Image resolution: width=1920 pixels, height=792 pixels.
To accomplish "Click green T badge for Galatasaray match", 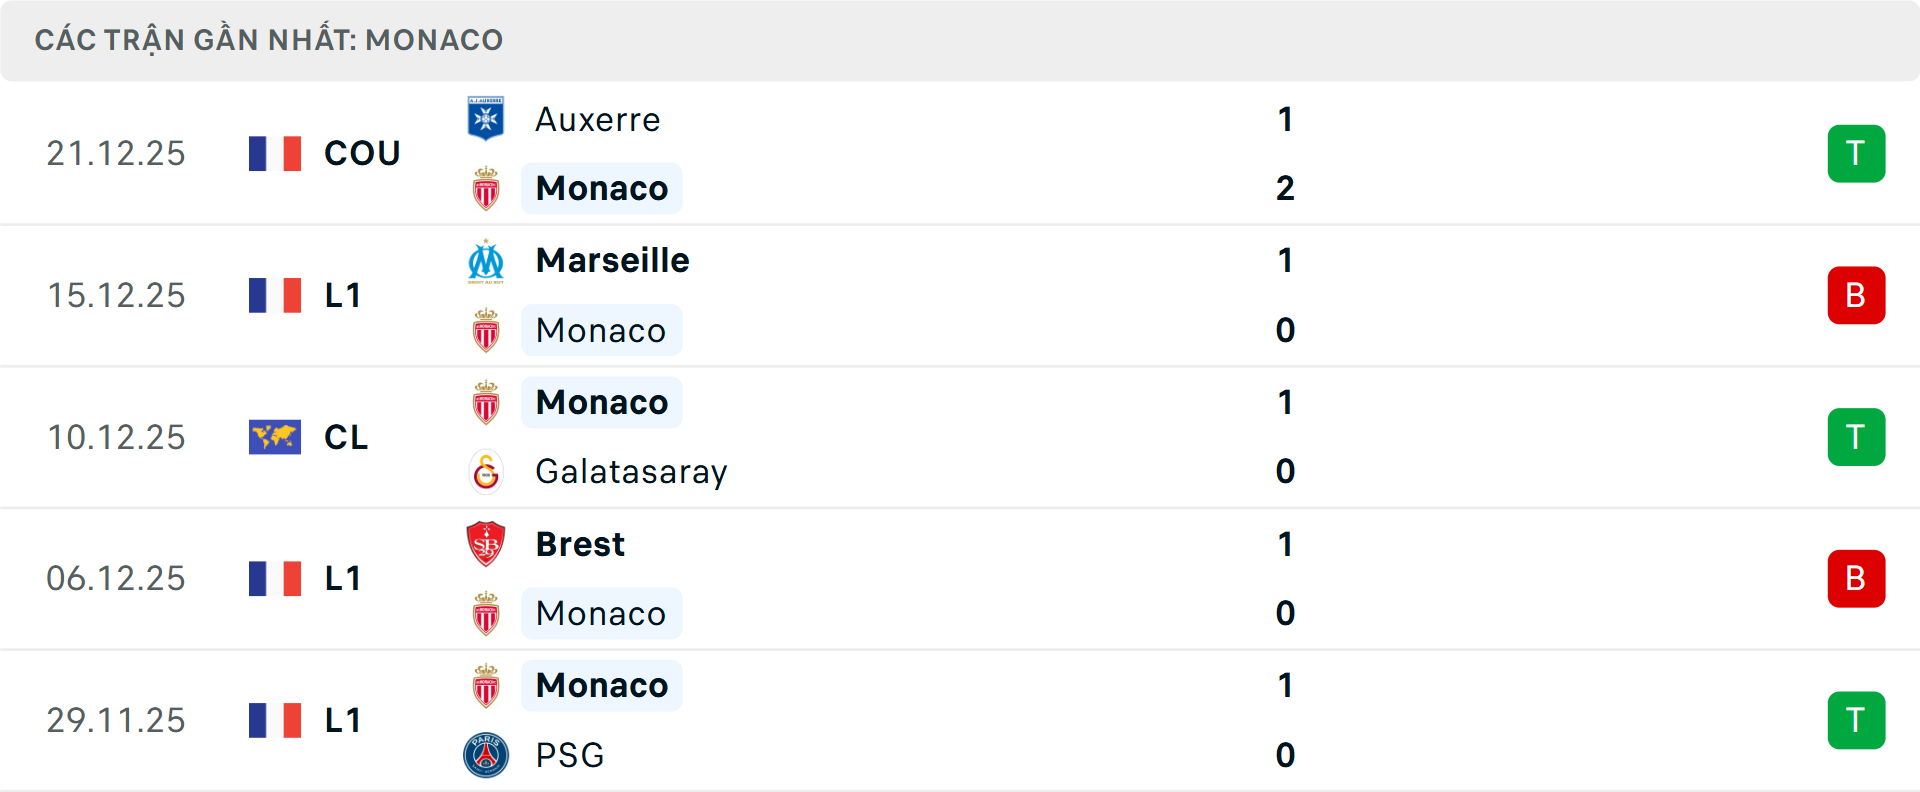I will click(1856, 437).
